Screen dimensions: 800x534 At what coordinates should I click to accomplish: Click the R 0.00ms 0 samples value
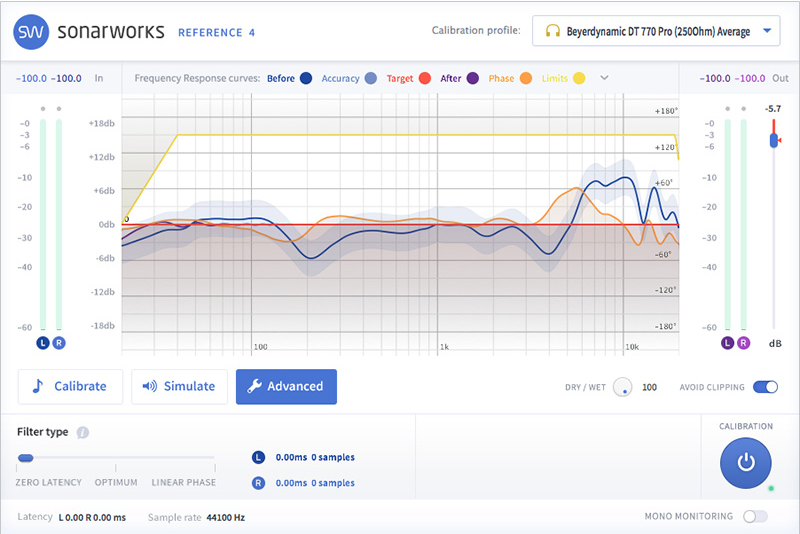pos(315,483)
